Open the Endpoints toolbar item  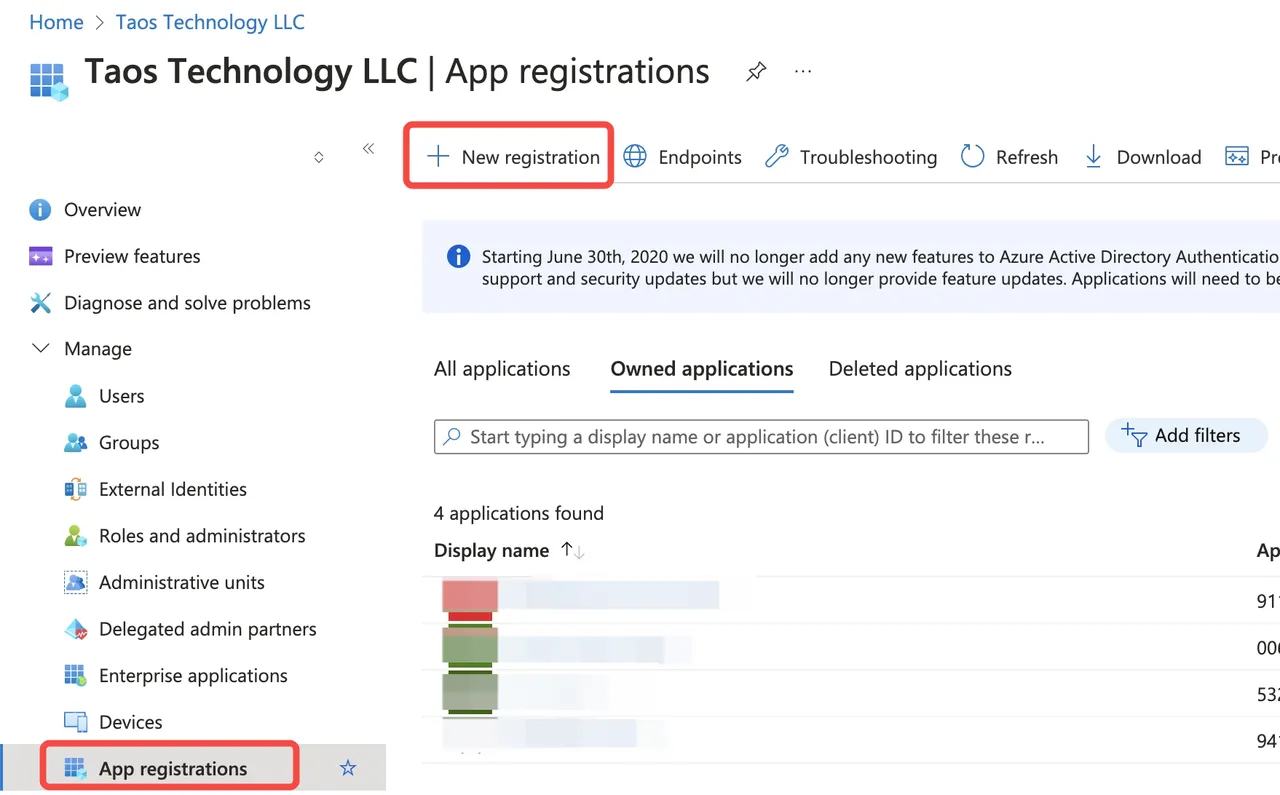tap(683, 157)
